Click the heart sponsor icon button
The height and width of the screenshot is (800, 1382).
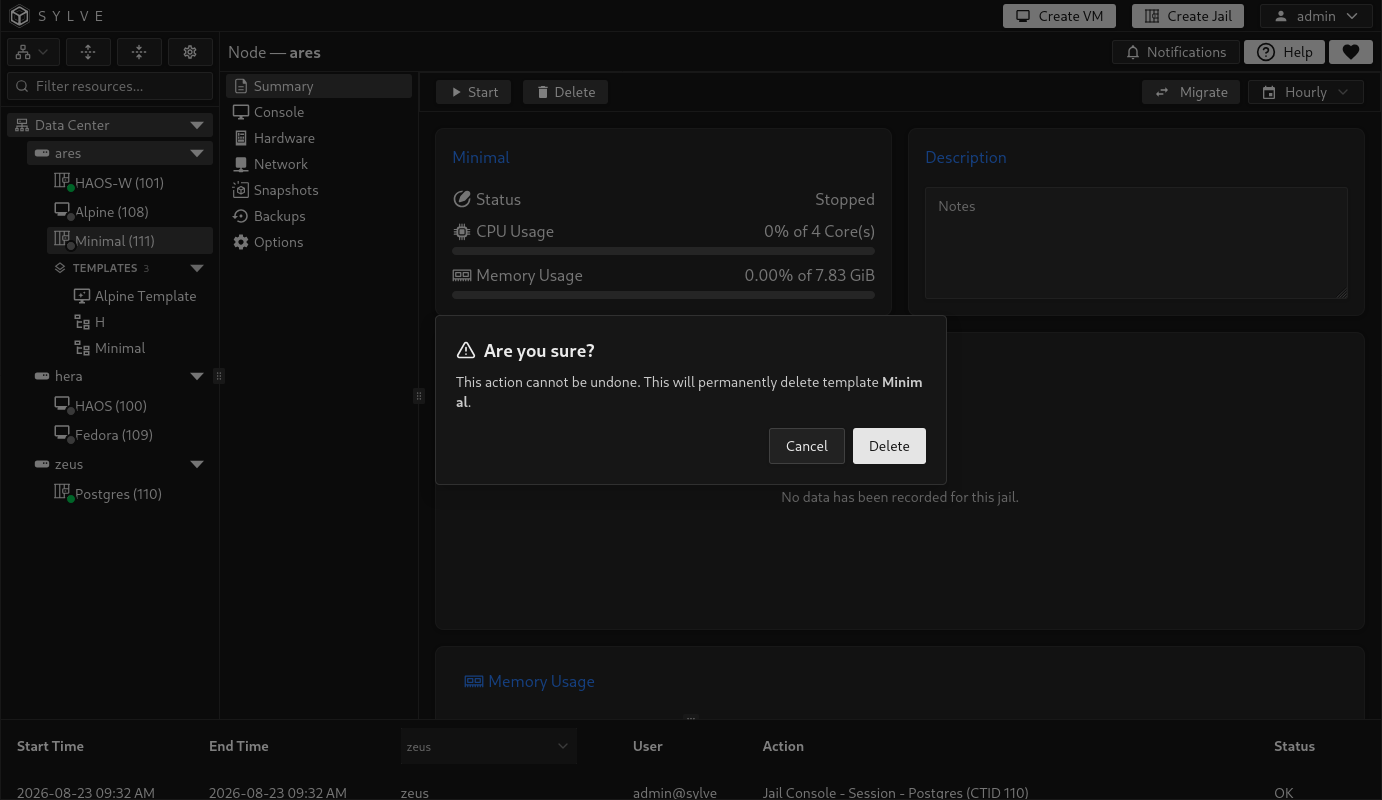(x=1350, y=52)
